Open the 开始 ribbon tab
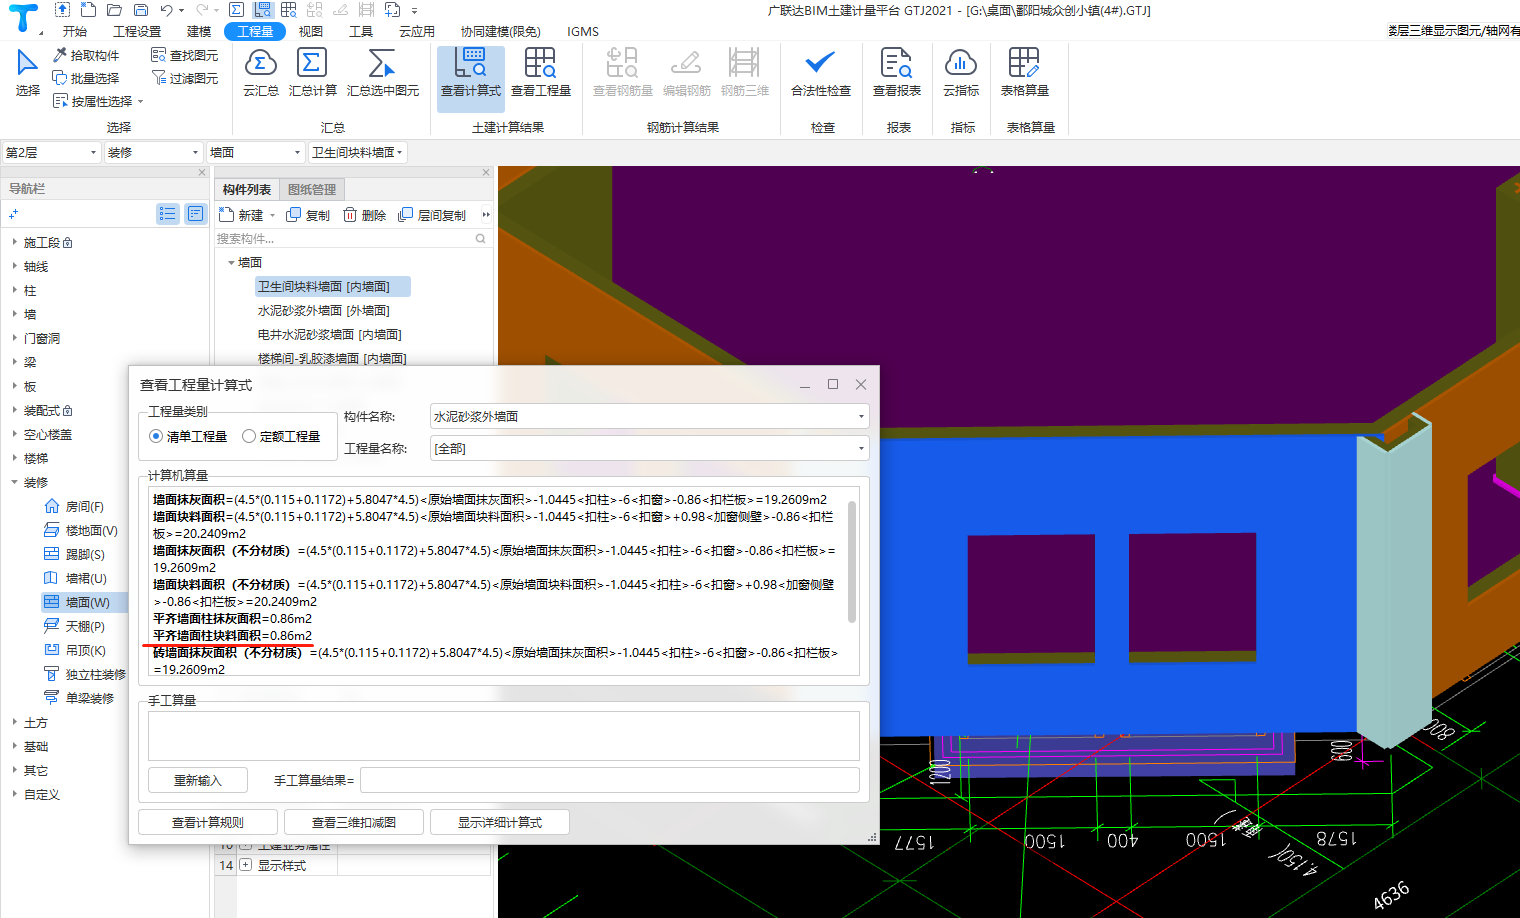 pyautogui.click(x=75, y=31)
